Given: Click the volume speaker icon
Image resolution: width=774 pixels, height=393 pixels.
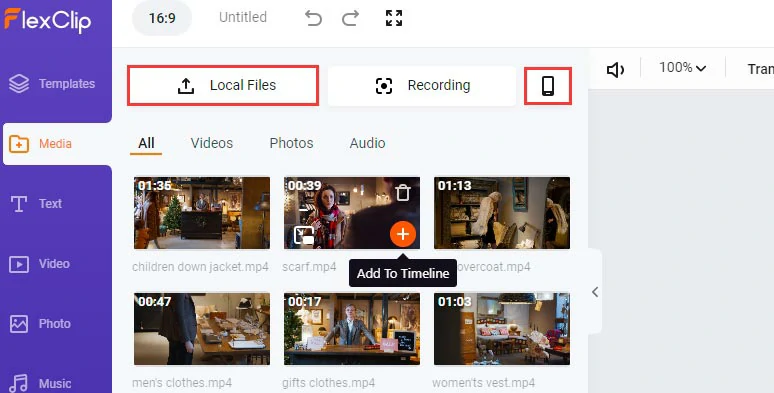Looking at the screenshot, I should click(615, 70).
